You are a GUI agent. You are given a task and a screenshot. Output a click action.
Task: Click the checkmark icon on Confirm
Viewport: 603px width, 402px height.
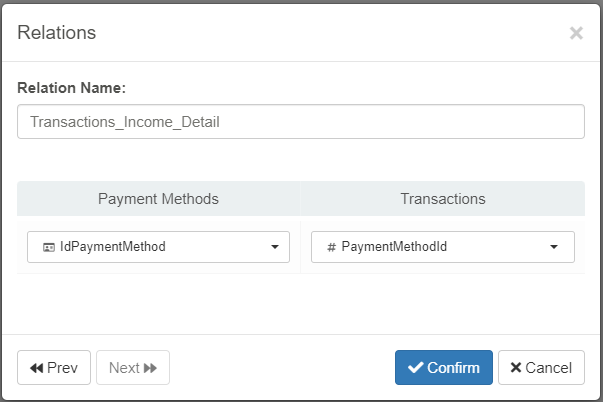pos(416,367)
